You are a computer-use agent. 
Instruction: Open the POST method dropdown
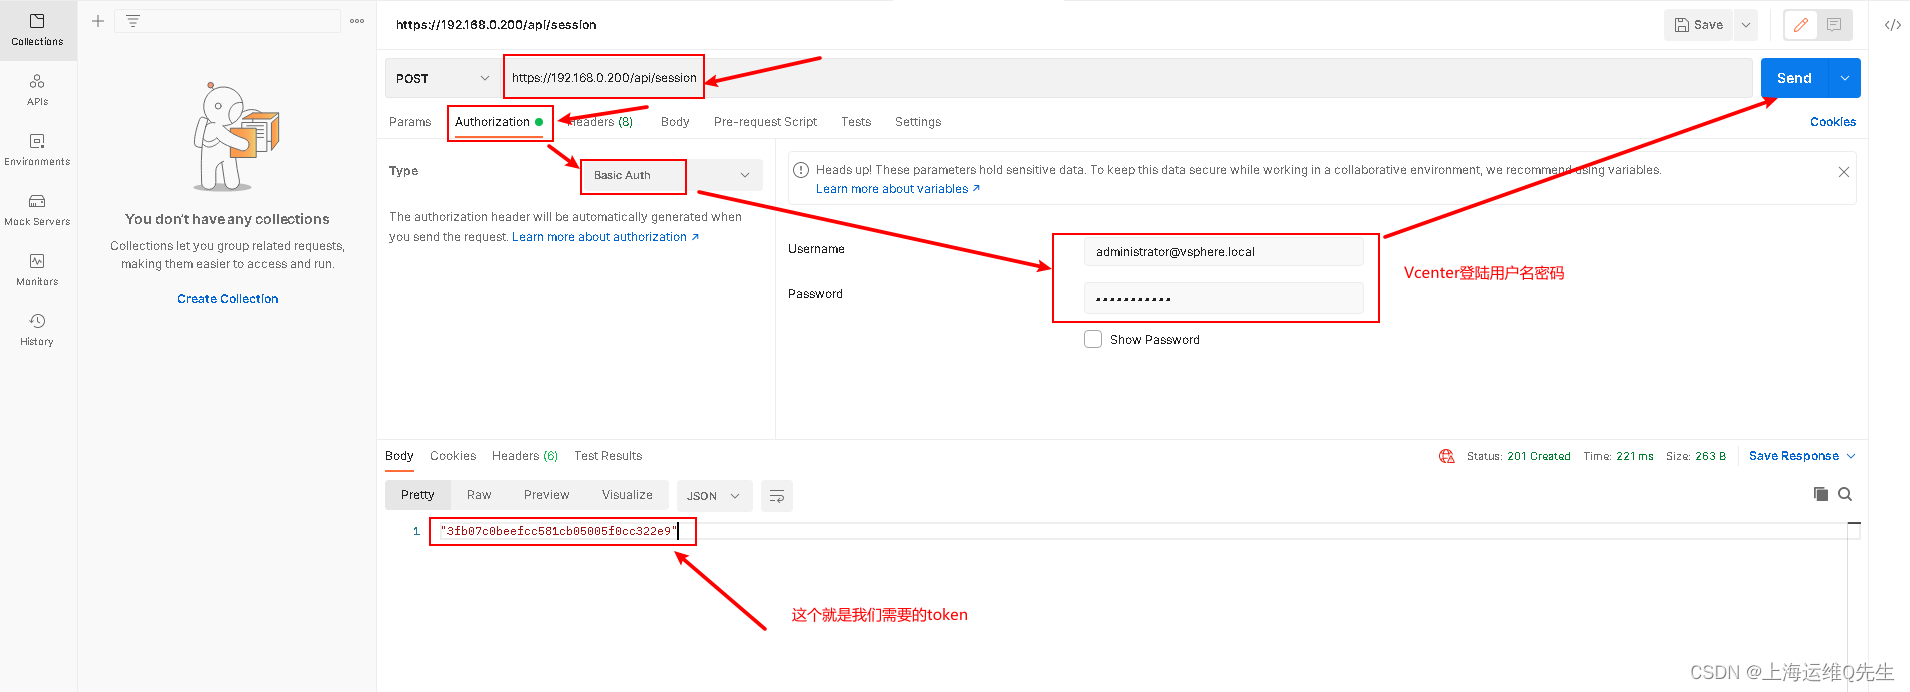tap(443, 78)
